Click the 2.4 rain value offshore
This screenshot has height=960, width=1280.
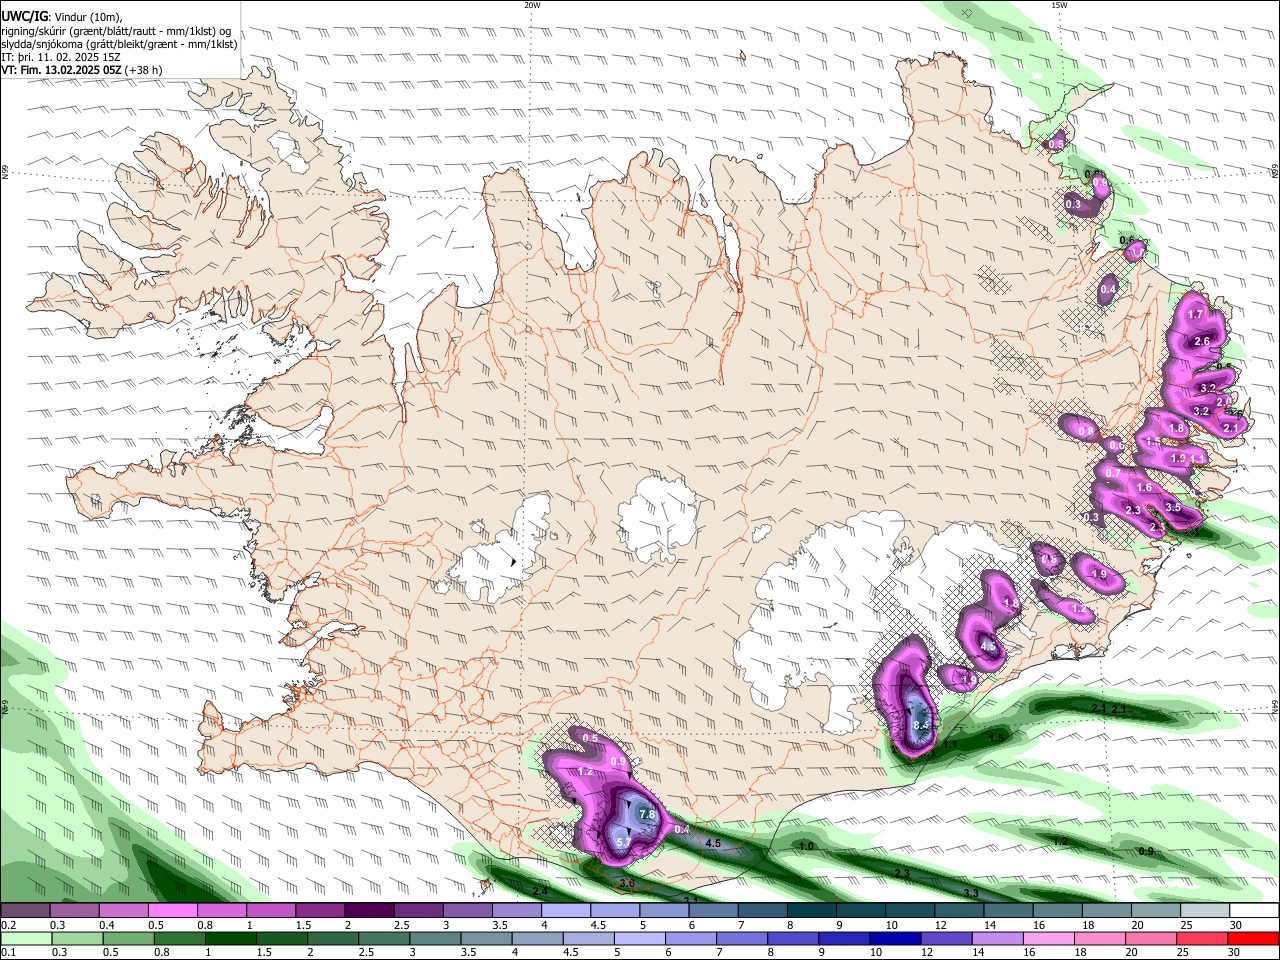click(x=541, y=890)
